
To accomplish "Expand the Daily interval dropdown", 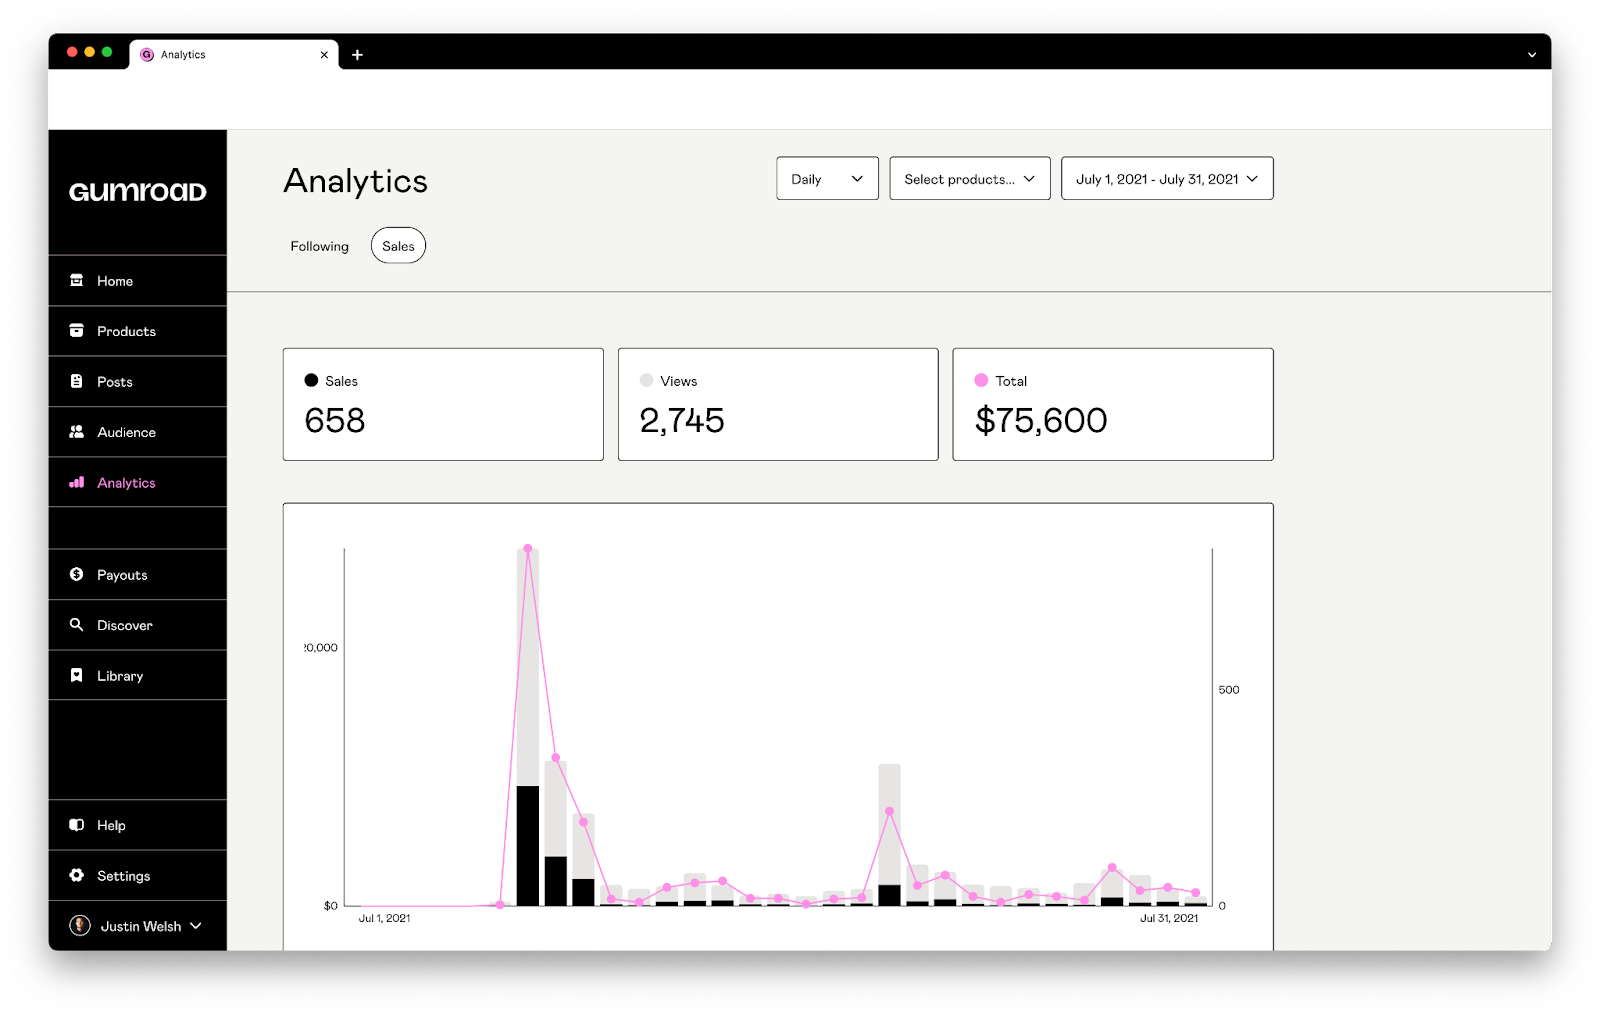I will point(827,179).
